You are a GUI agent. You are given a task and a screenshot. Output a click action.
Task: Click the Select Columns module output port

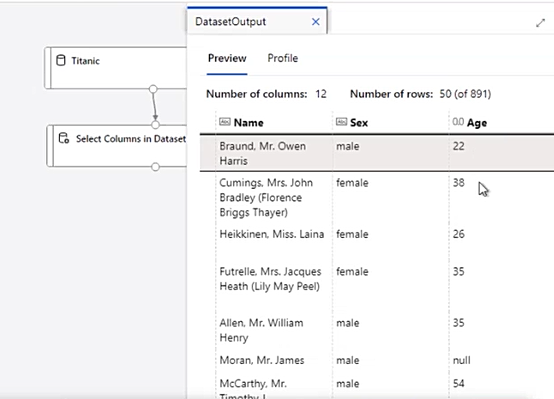[155, 167]
